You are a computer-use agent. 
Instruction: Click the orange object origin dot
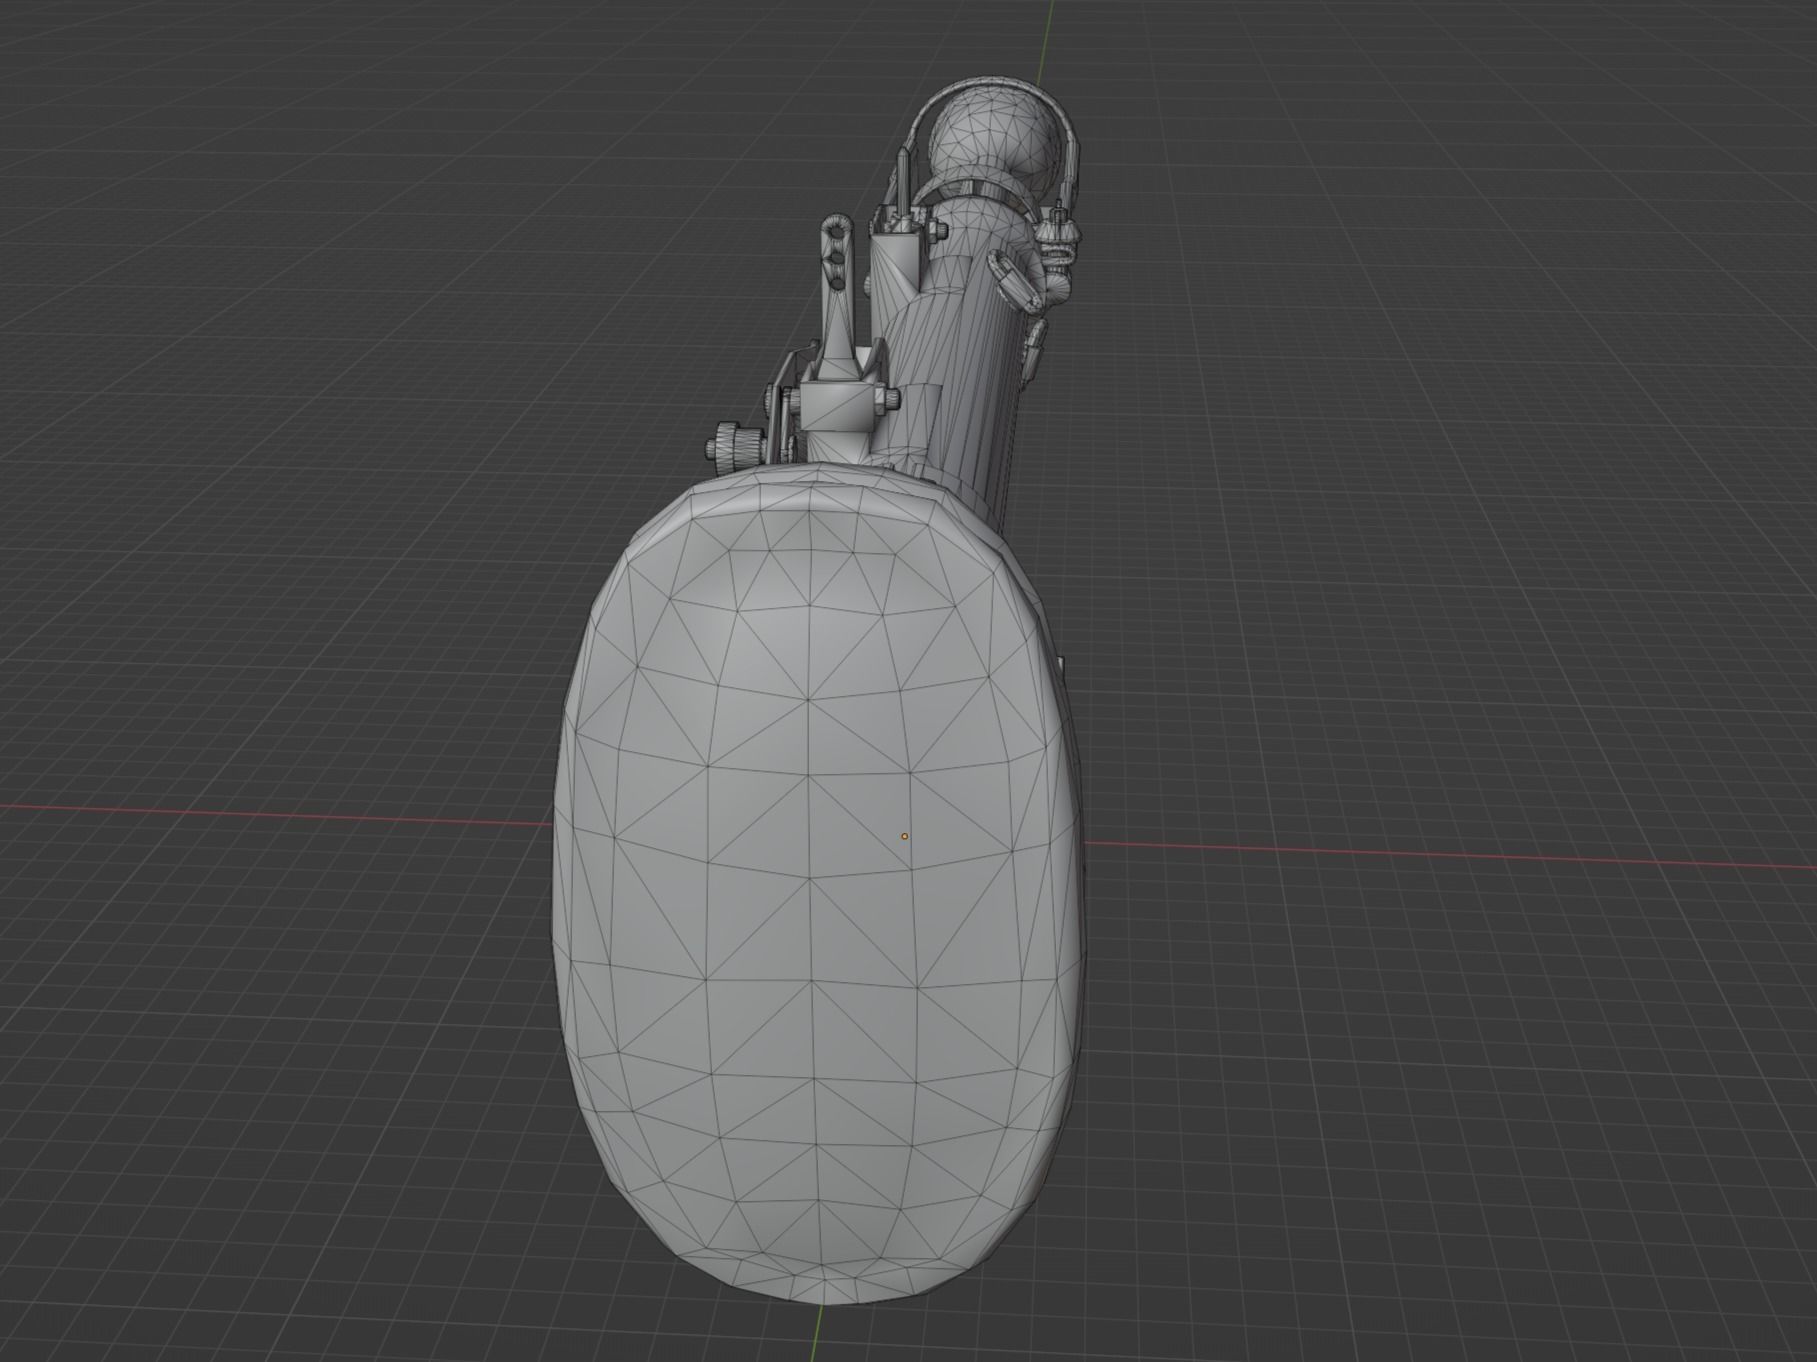point(905,836)
